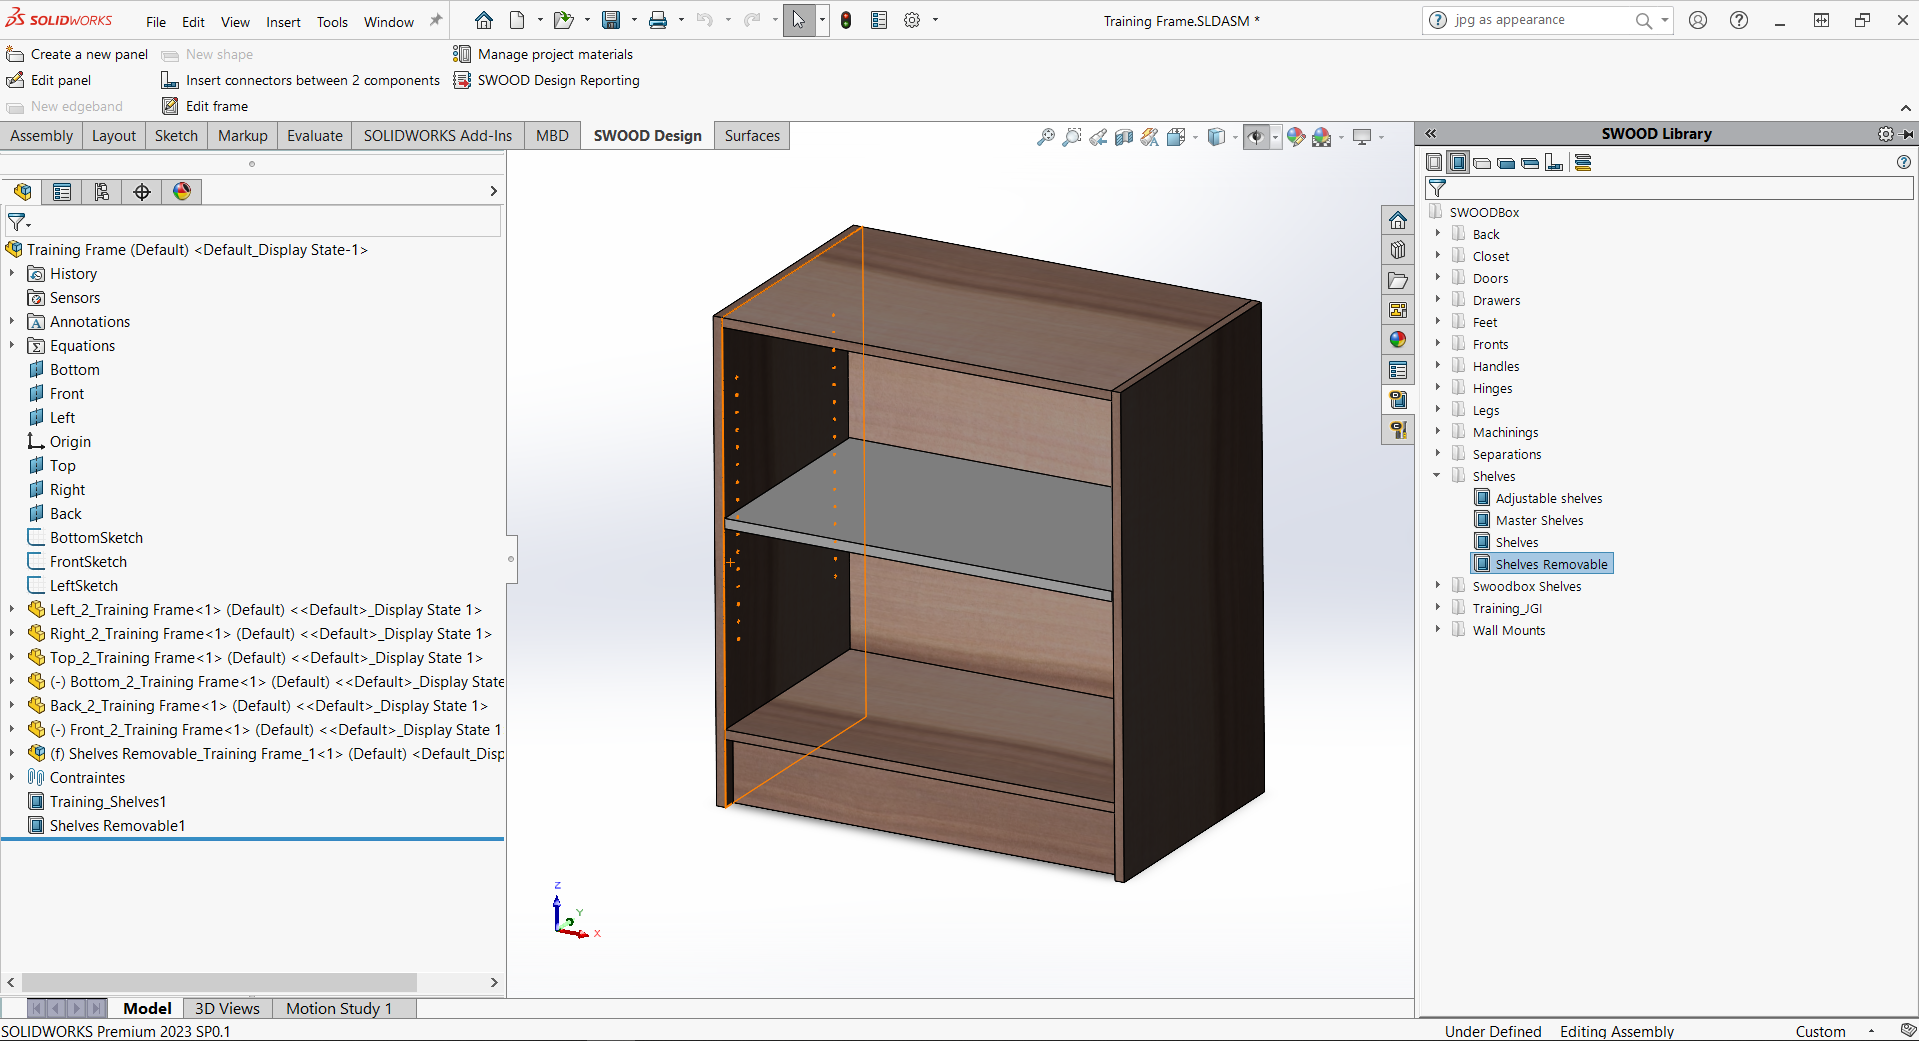Screen dimensions: 1919x1041
Task: Click Insert connectors between 2 components
Action: coord(300,80)
